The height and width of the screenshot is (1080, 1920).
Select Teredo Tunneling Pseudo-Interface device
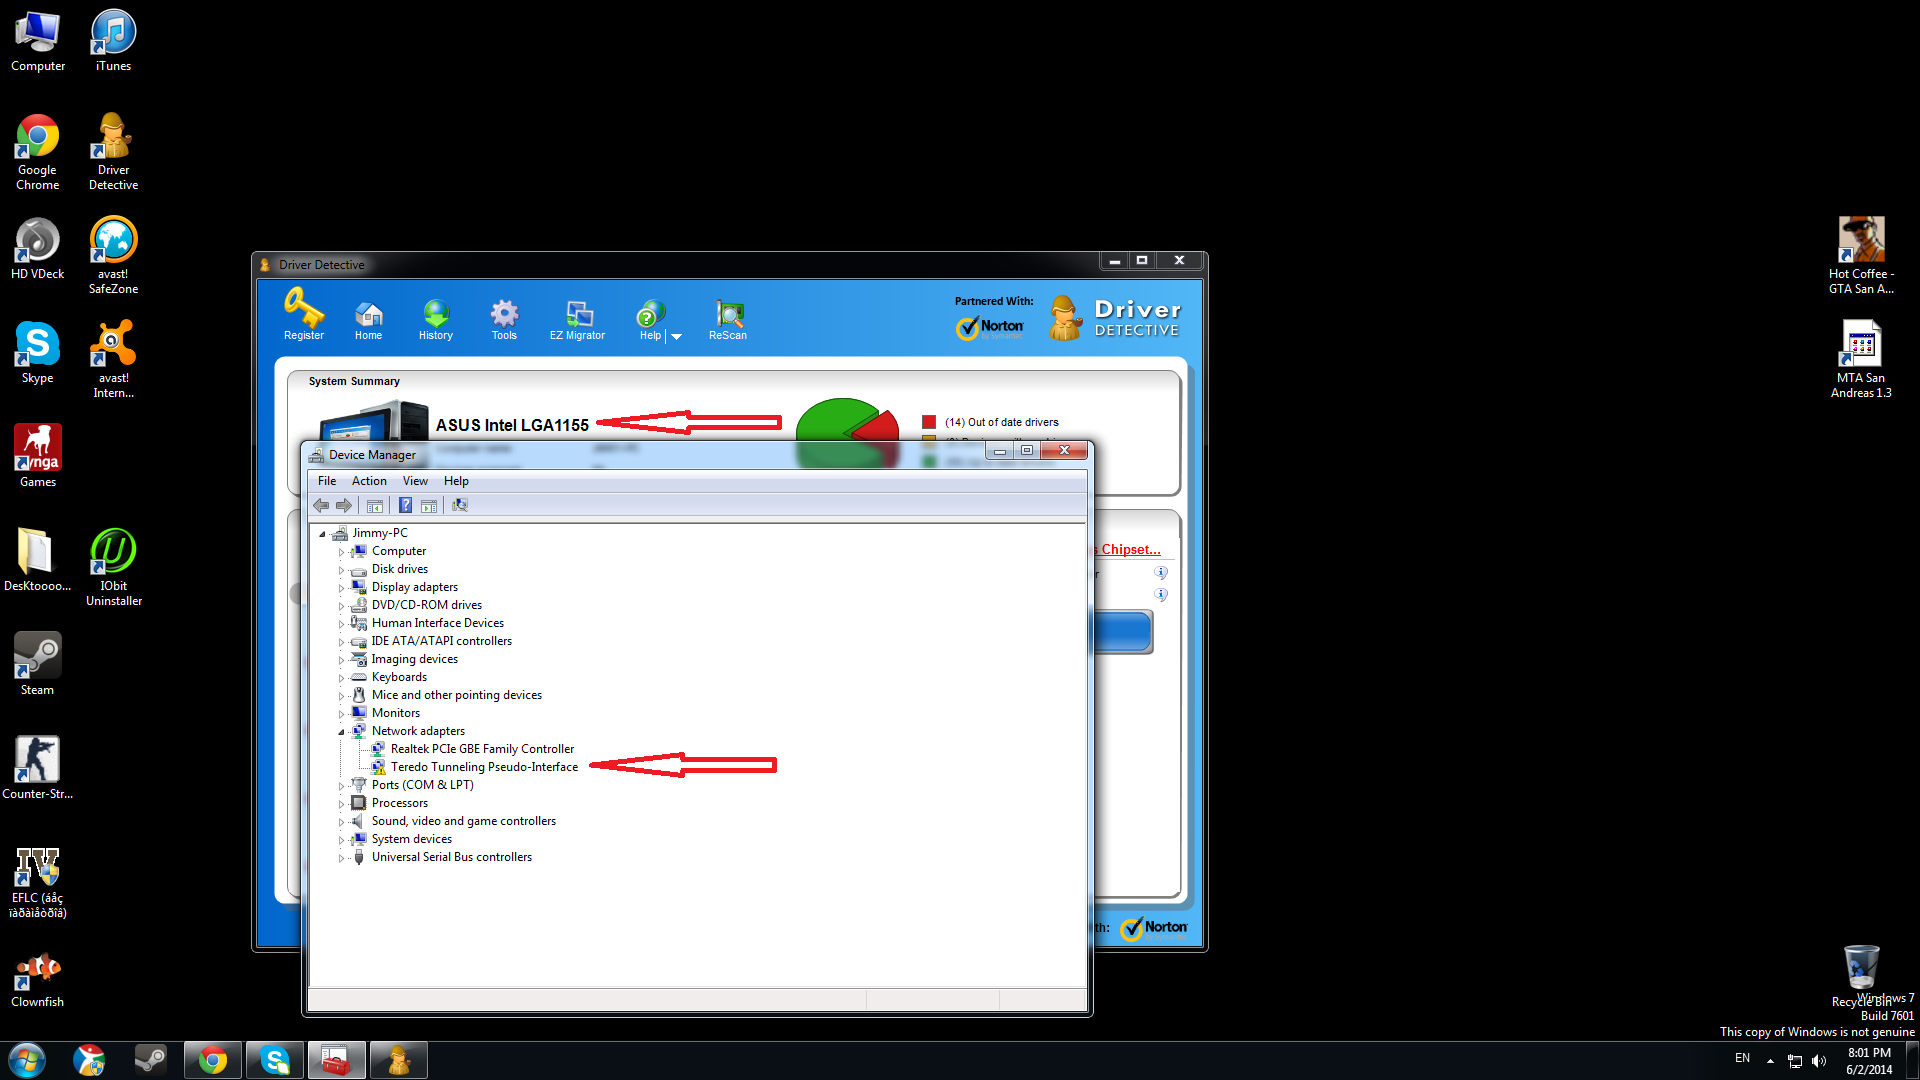(484, 767)
